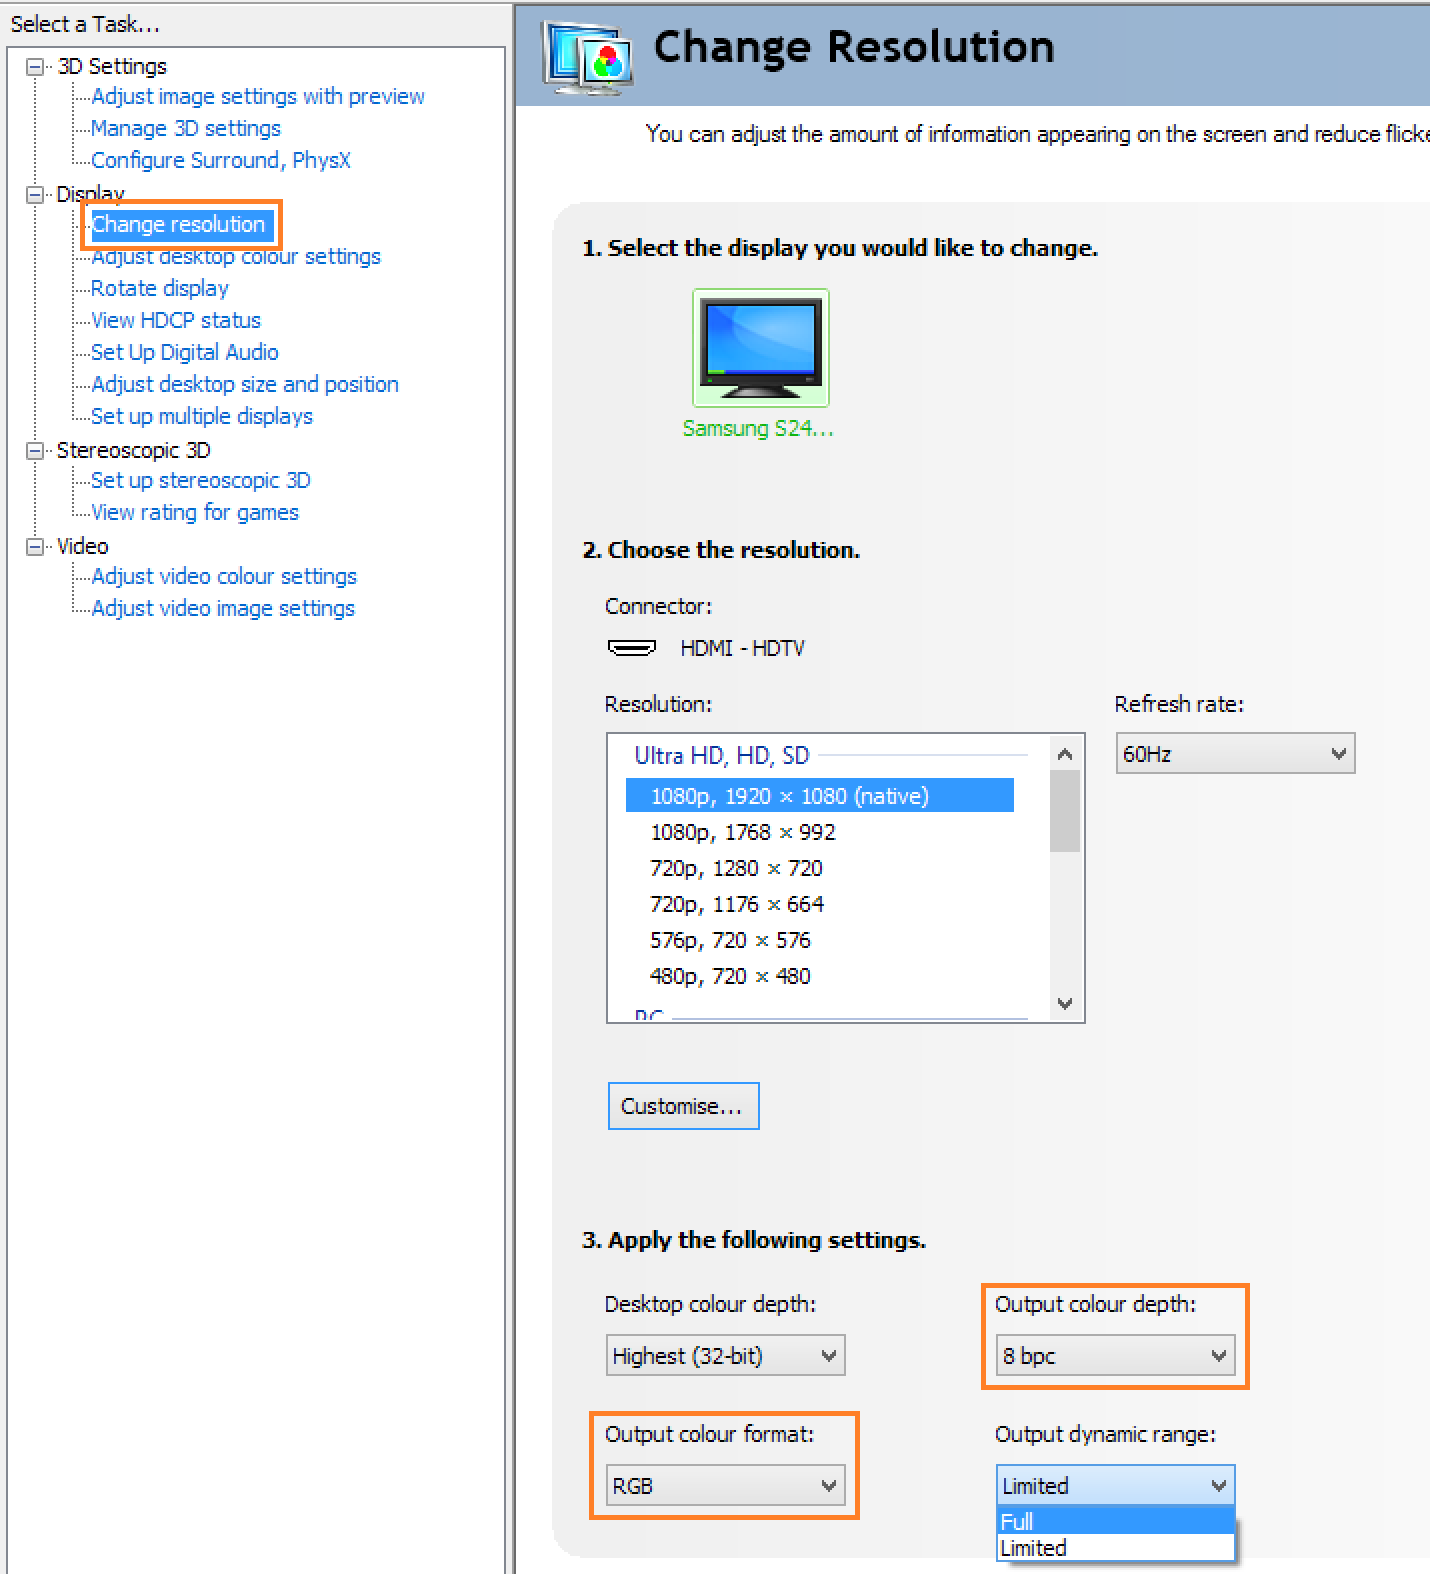Collapse the Video tree node
Screen dimensions: 1430x1574
click(36, 547)
